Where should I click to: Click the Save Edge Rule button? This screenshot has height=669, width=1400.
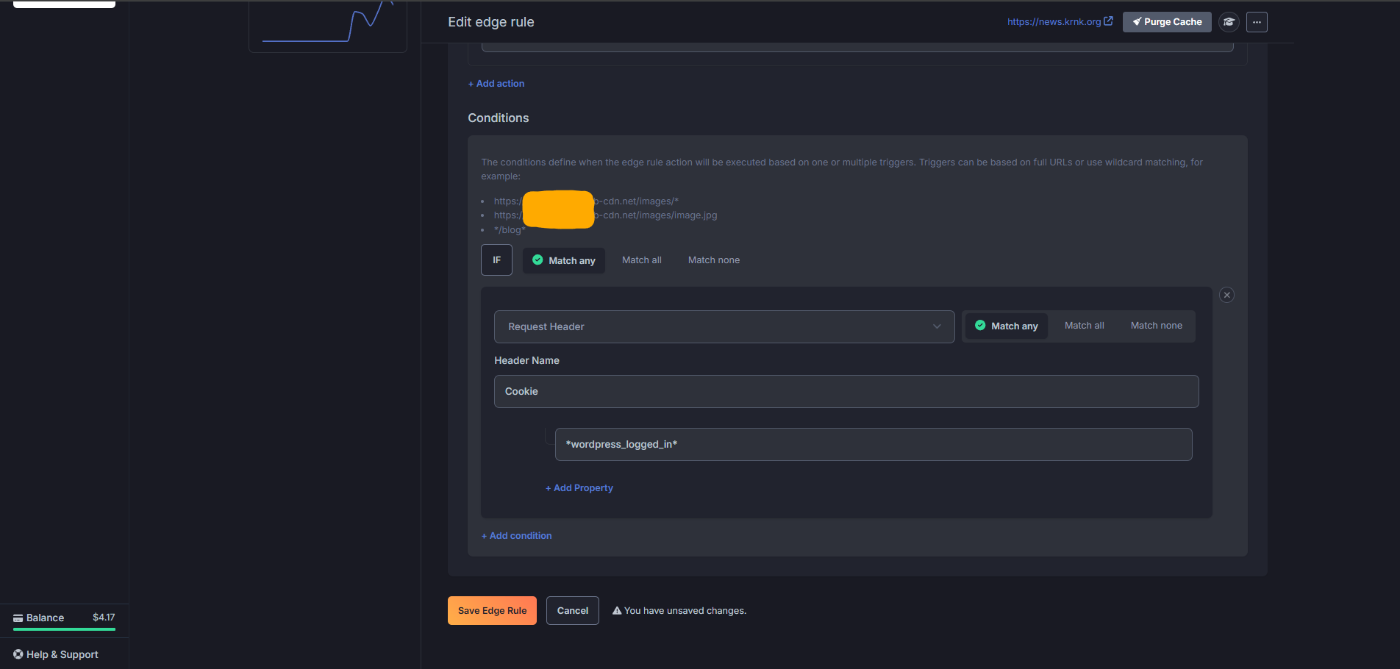click(492, 611)
